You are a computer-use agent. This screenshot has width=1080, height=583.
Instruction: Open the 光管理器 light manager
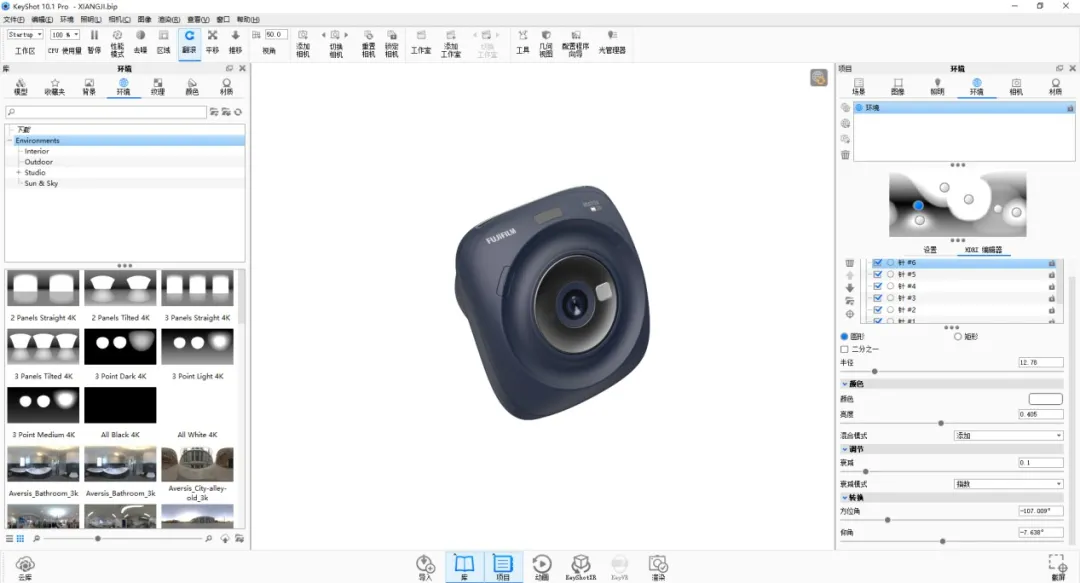pyautogui.click(x=612, y=41)
